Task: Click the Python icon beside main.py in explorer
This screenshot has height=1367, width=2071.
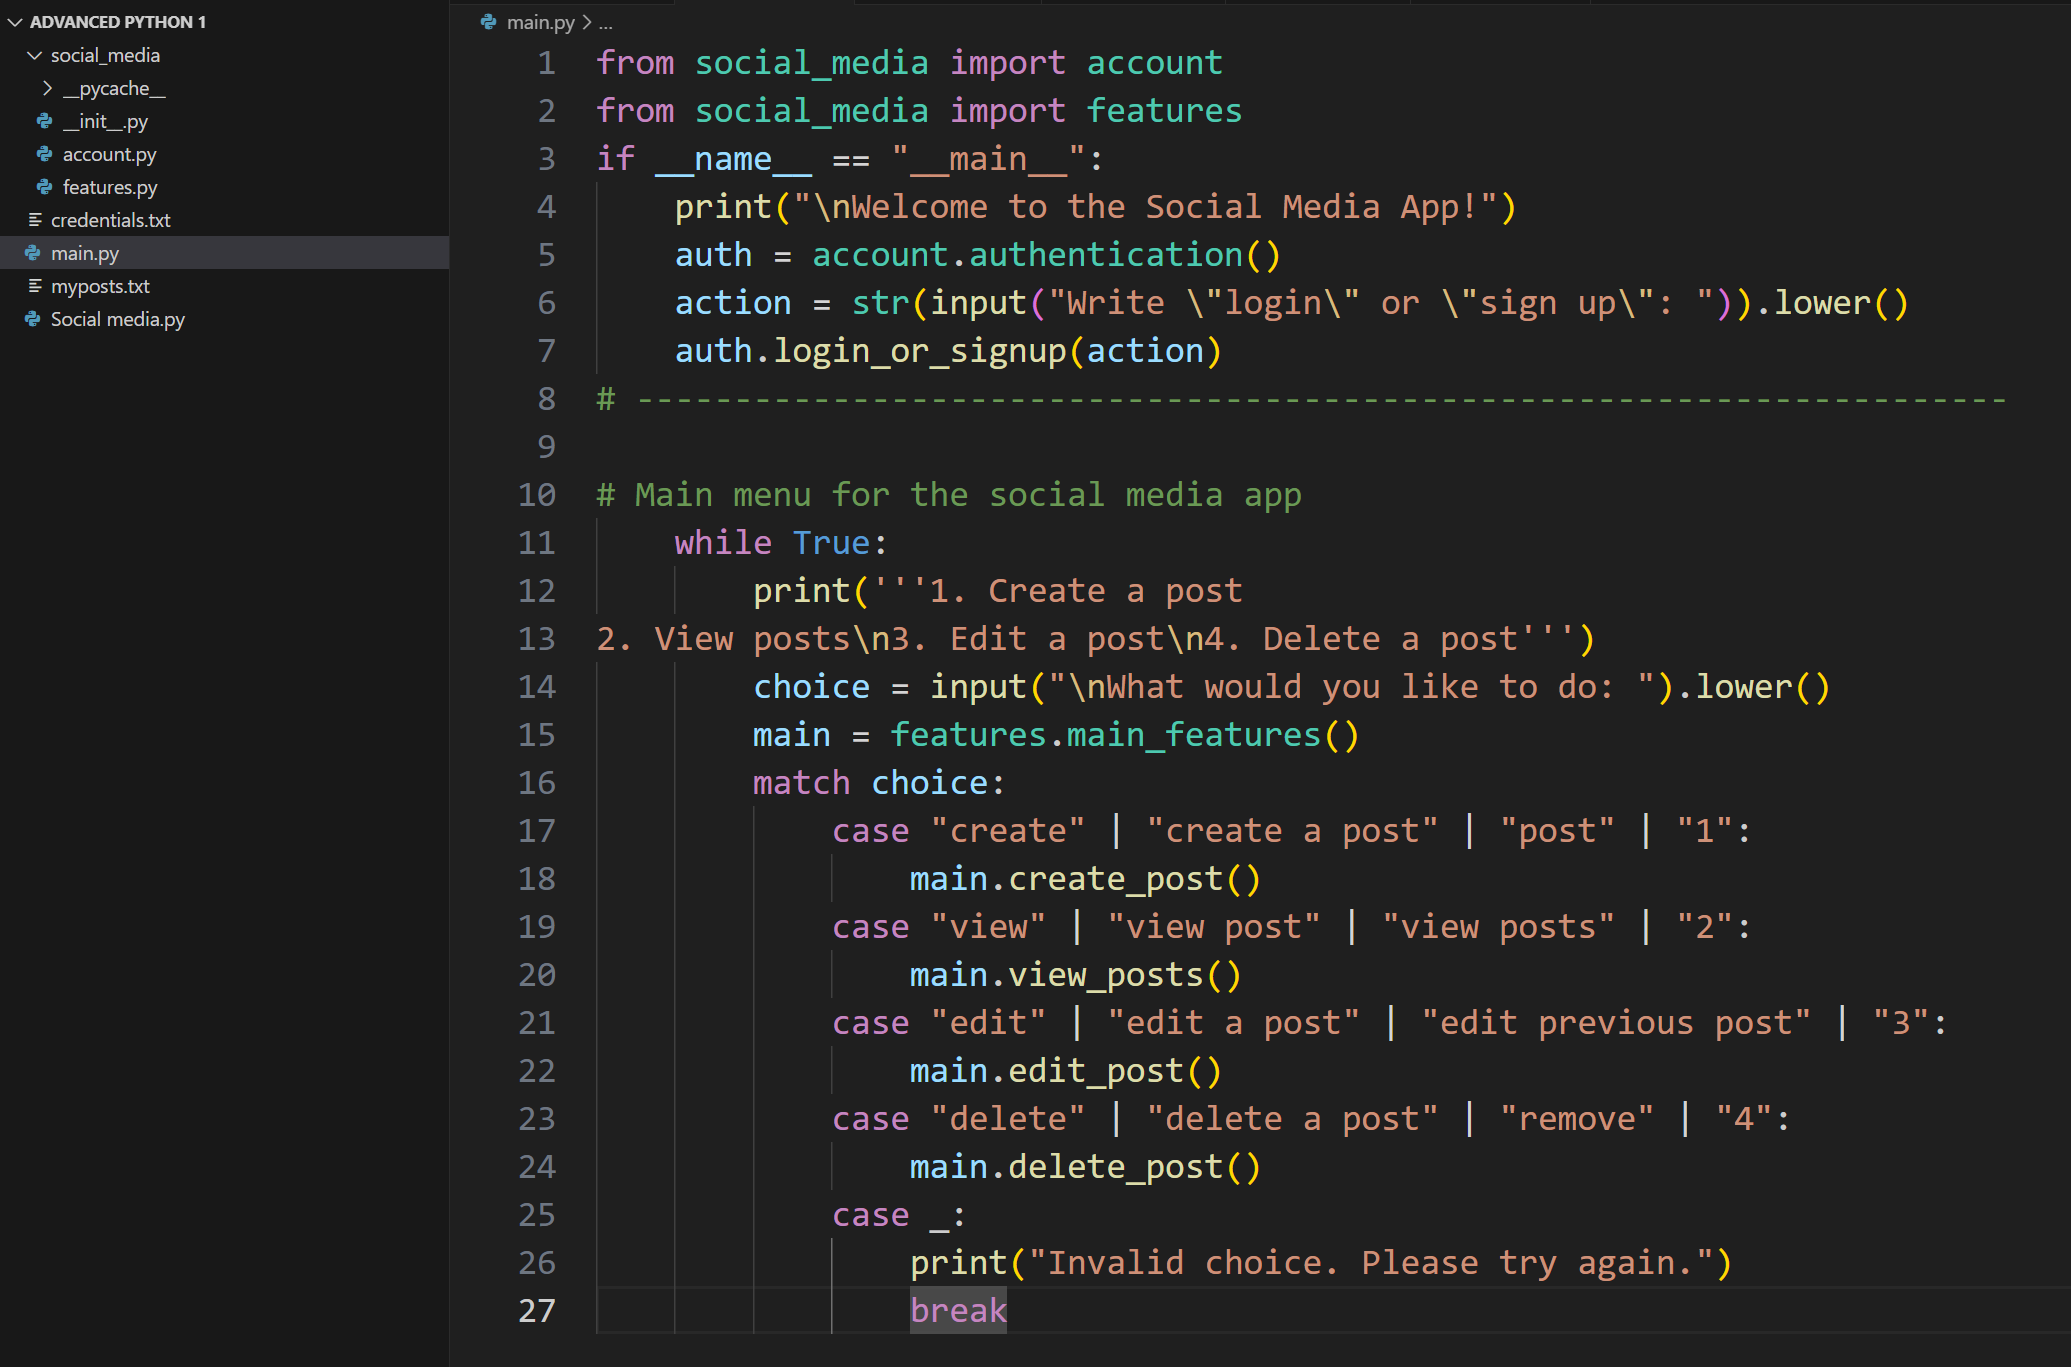Action: [33, 253]
